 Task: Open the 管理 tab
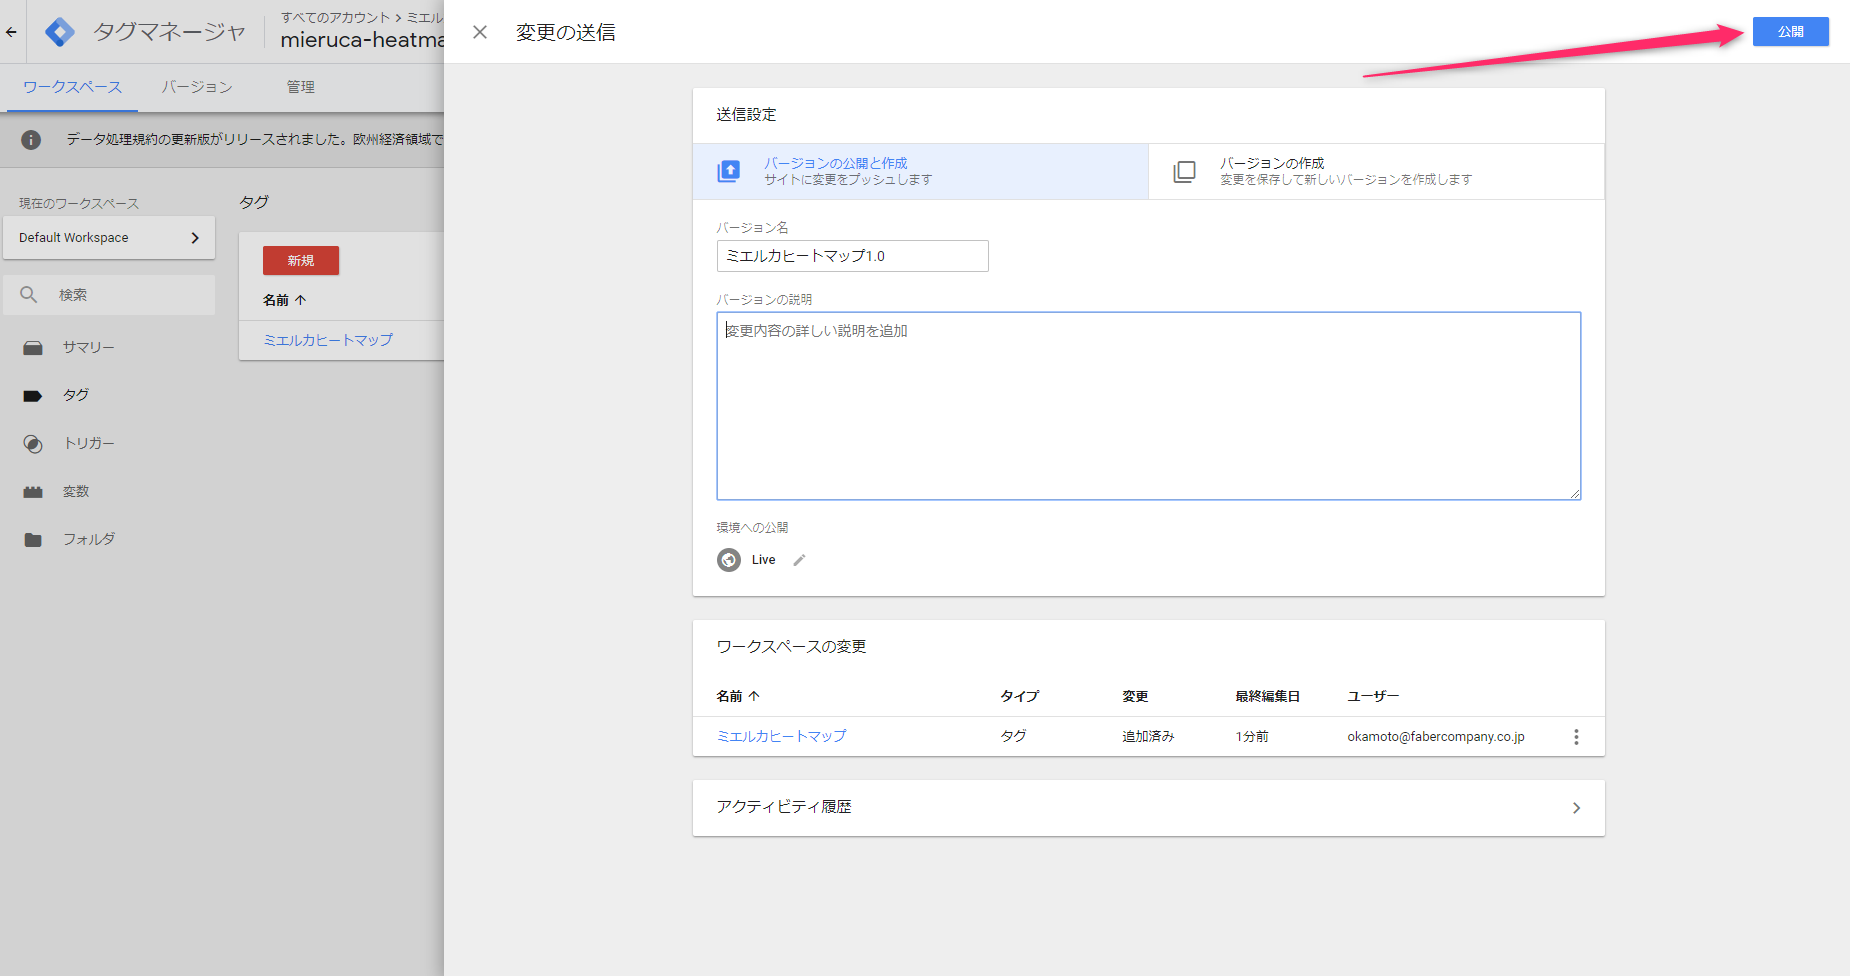click(x=300, y=87)
